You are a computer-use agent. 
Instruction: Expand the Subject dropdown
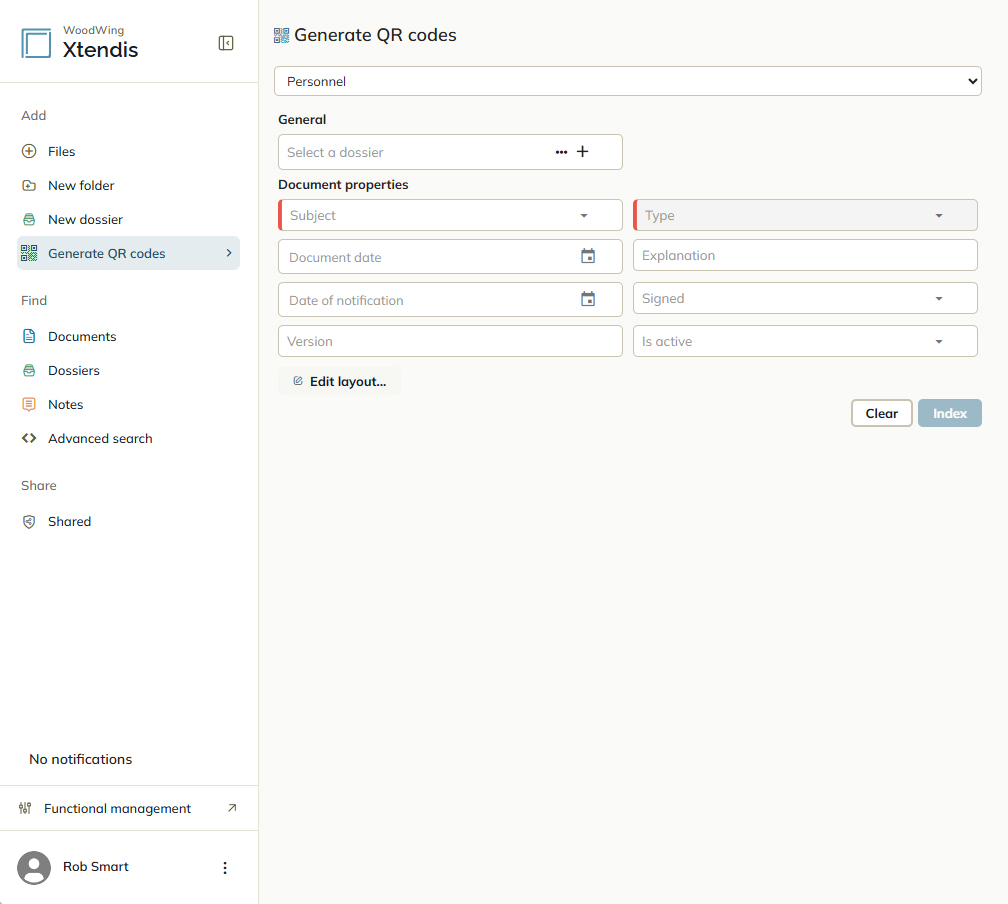point(450,215)
